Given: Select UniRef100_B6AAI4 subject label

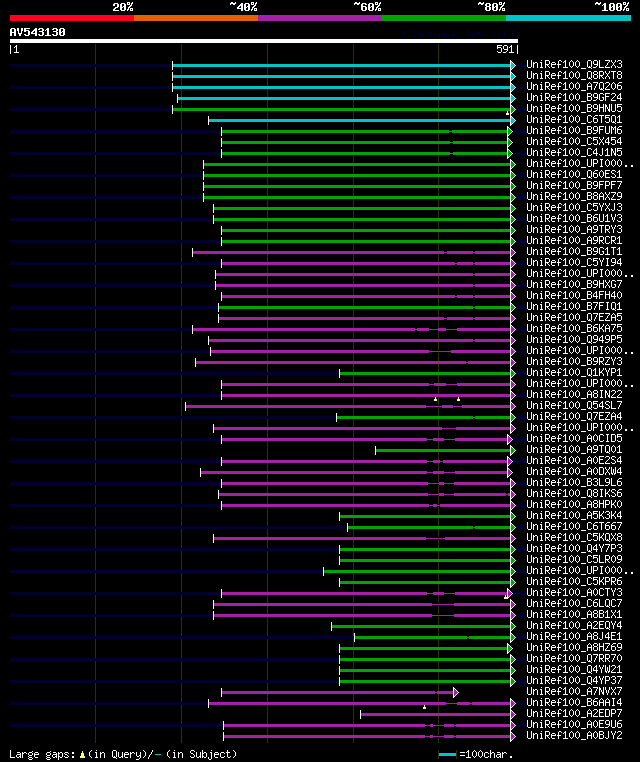Looking at the screenshot, I should click(574, 702).
